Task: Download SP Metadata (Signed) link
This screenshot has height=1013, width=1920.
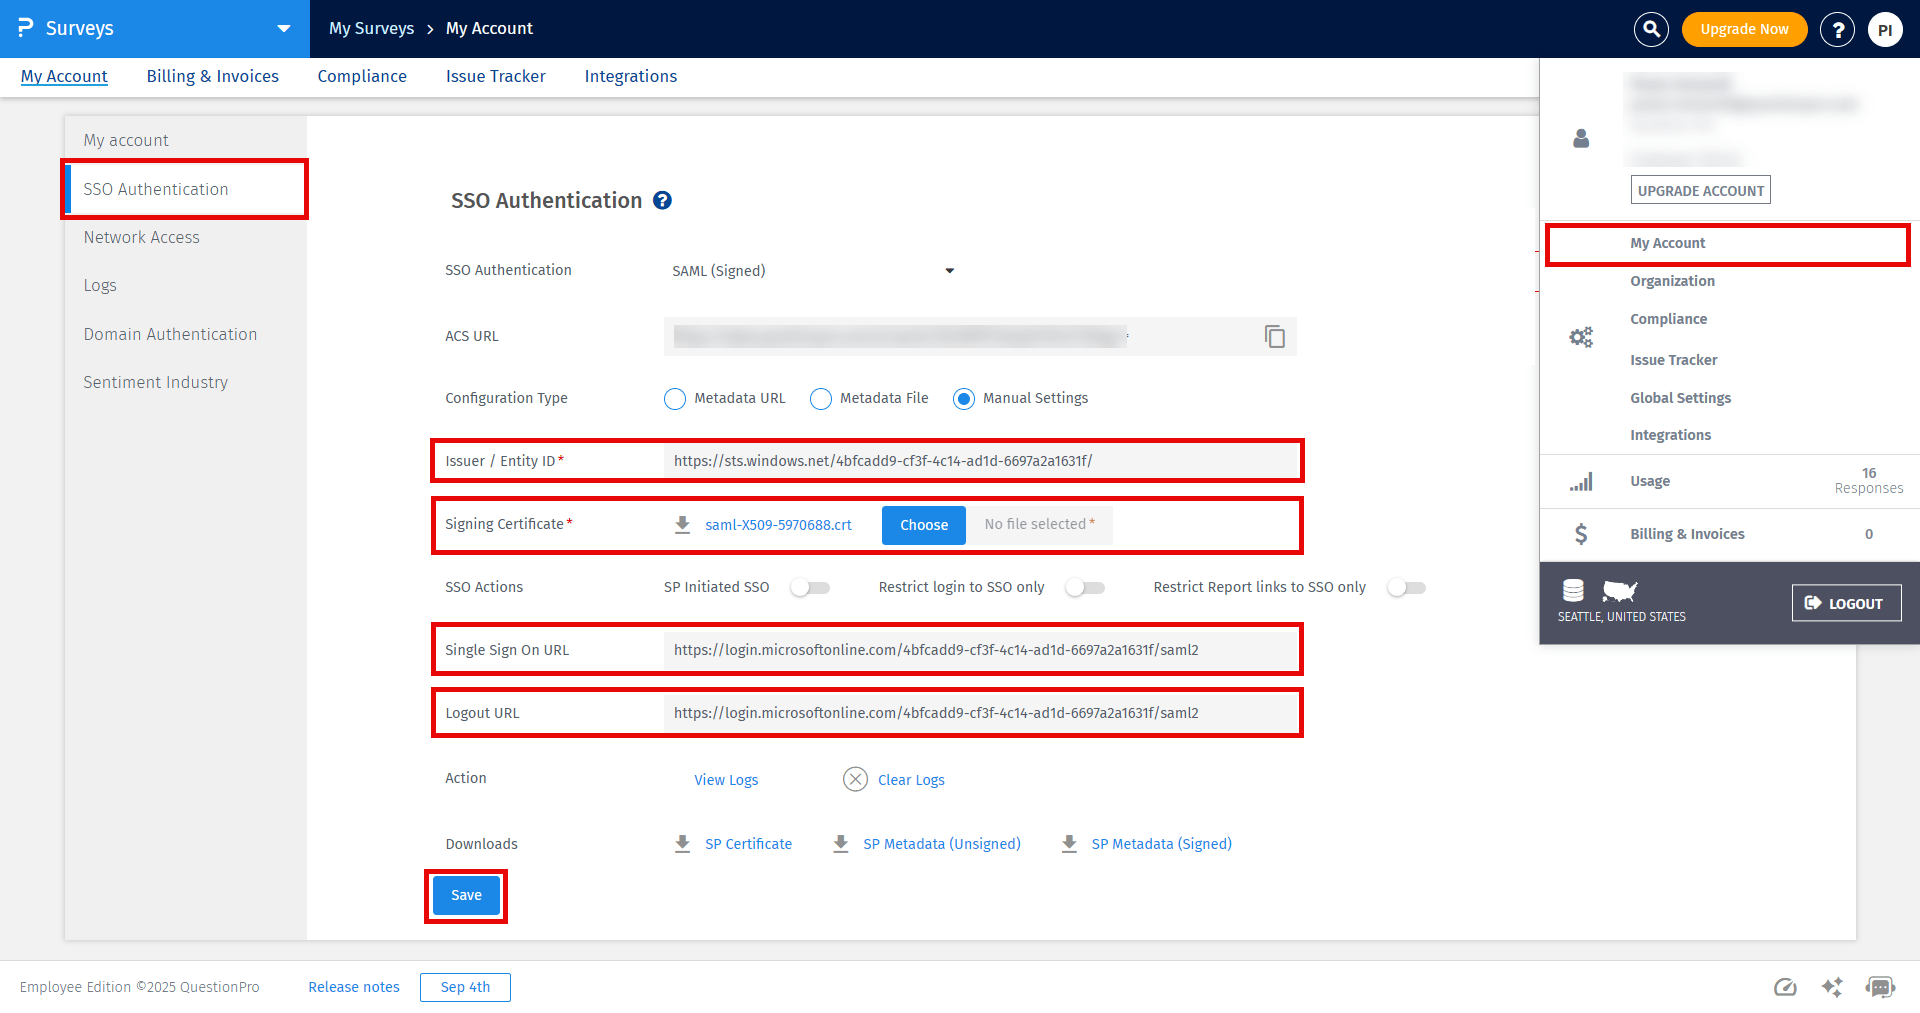Action: 1162,844
